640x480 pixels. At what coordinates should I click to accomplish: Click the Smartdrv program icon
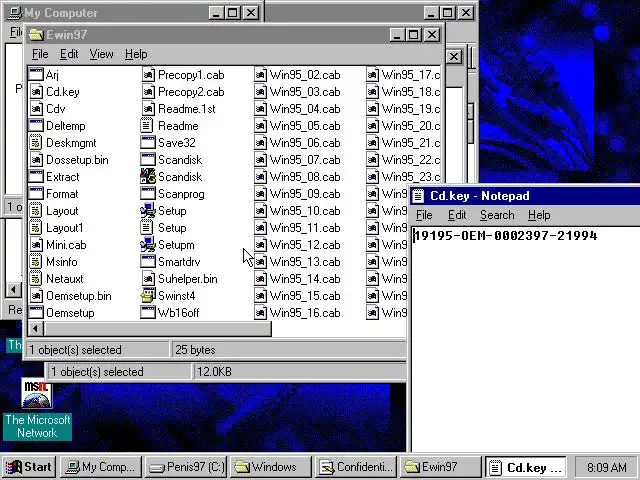[147, 262]
